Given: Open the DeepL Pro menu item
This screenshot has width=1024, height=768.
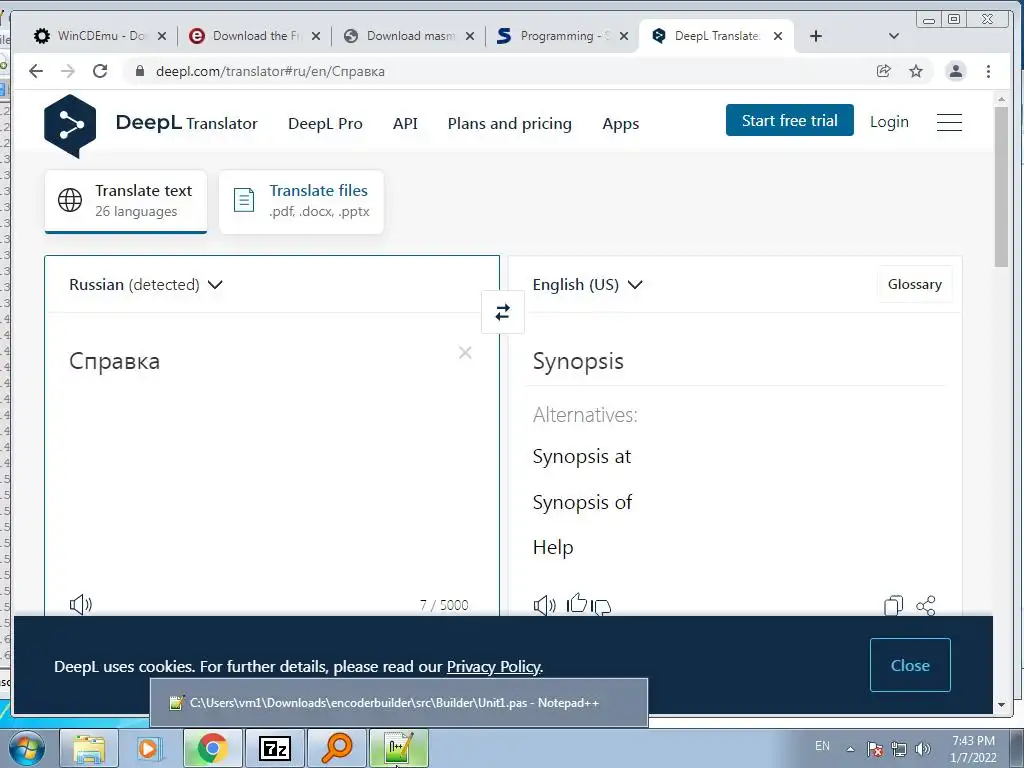Looking at the screenshot, I should 325,123.
